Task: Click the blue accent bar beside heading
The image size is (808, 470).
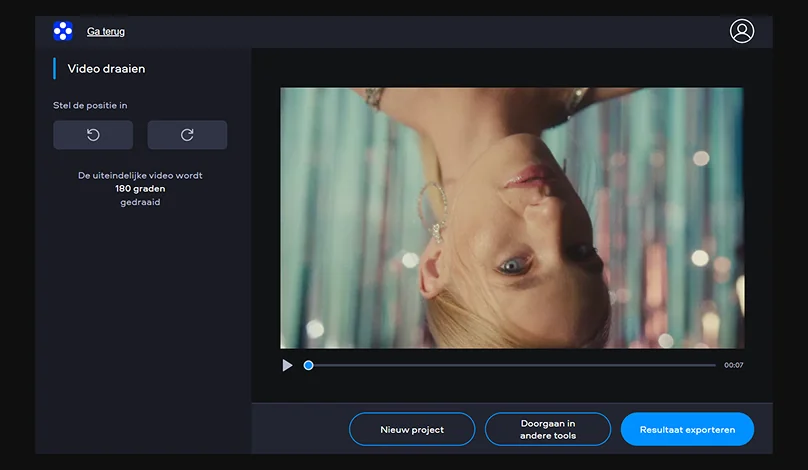Action: coord(54,69)
